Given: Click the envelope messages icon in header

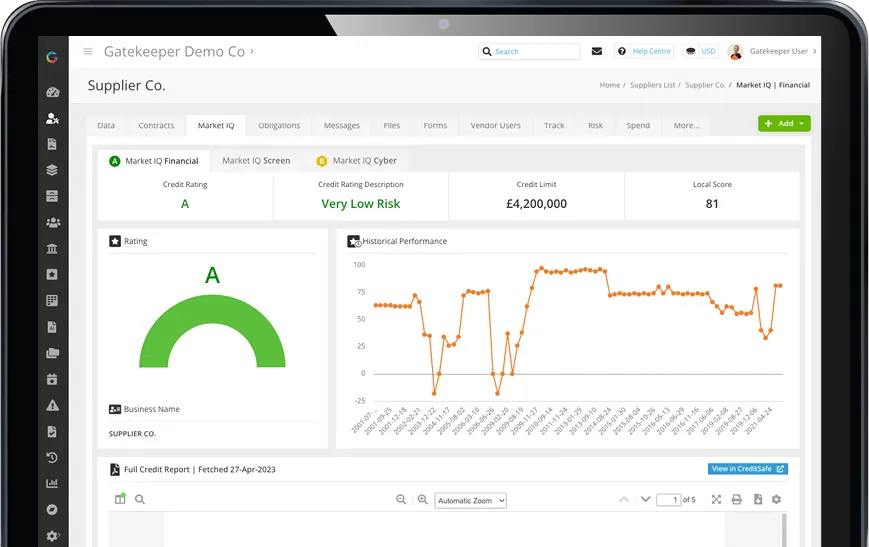Looking at the screenshot, I should (597, 51).
